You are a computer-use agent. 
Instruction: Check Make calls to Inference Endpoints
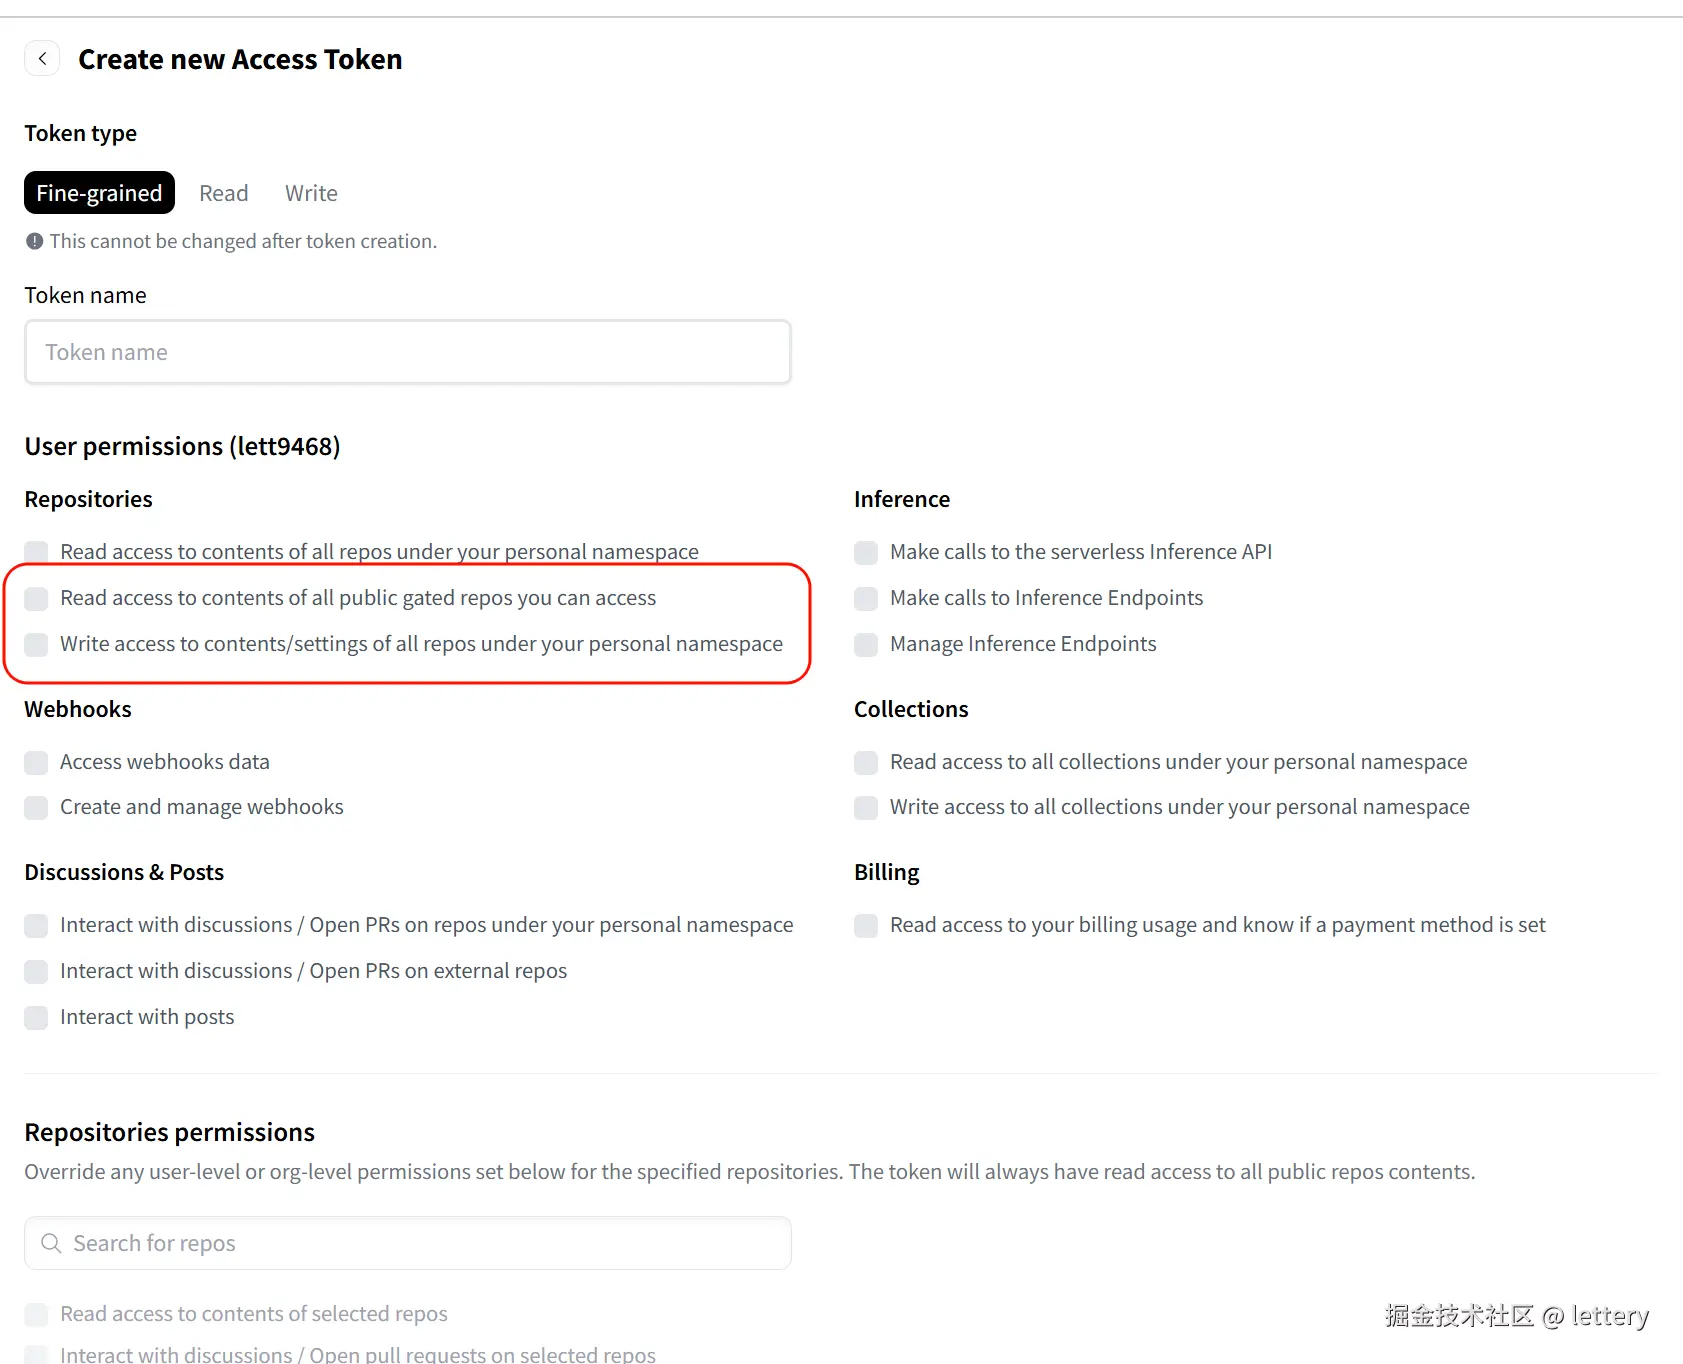(866, 599)
